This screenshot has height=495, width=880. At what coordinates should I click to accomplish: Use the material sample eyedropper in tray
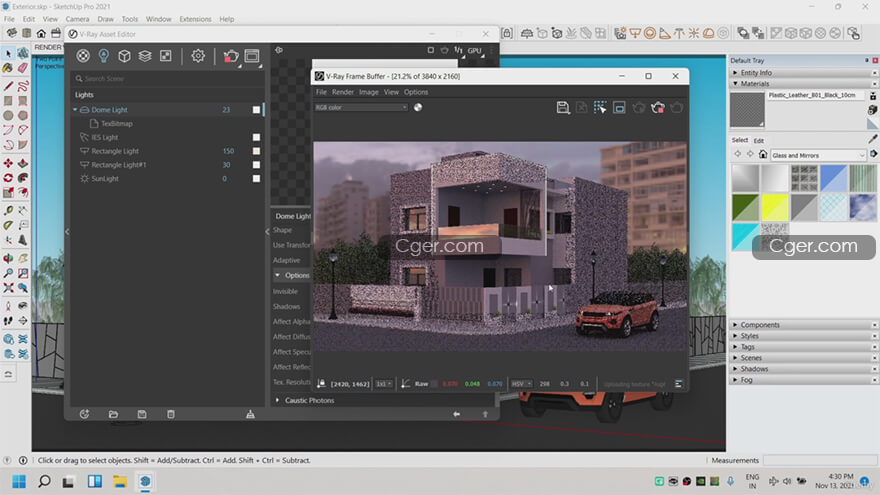coord(873,139)
